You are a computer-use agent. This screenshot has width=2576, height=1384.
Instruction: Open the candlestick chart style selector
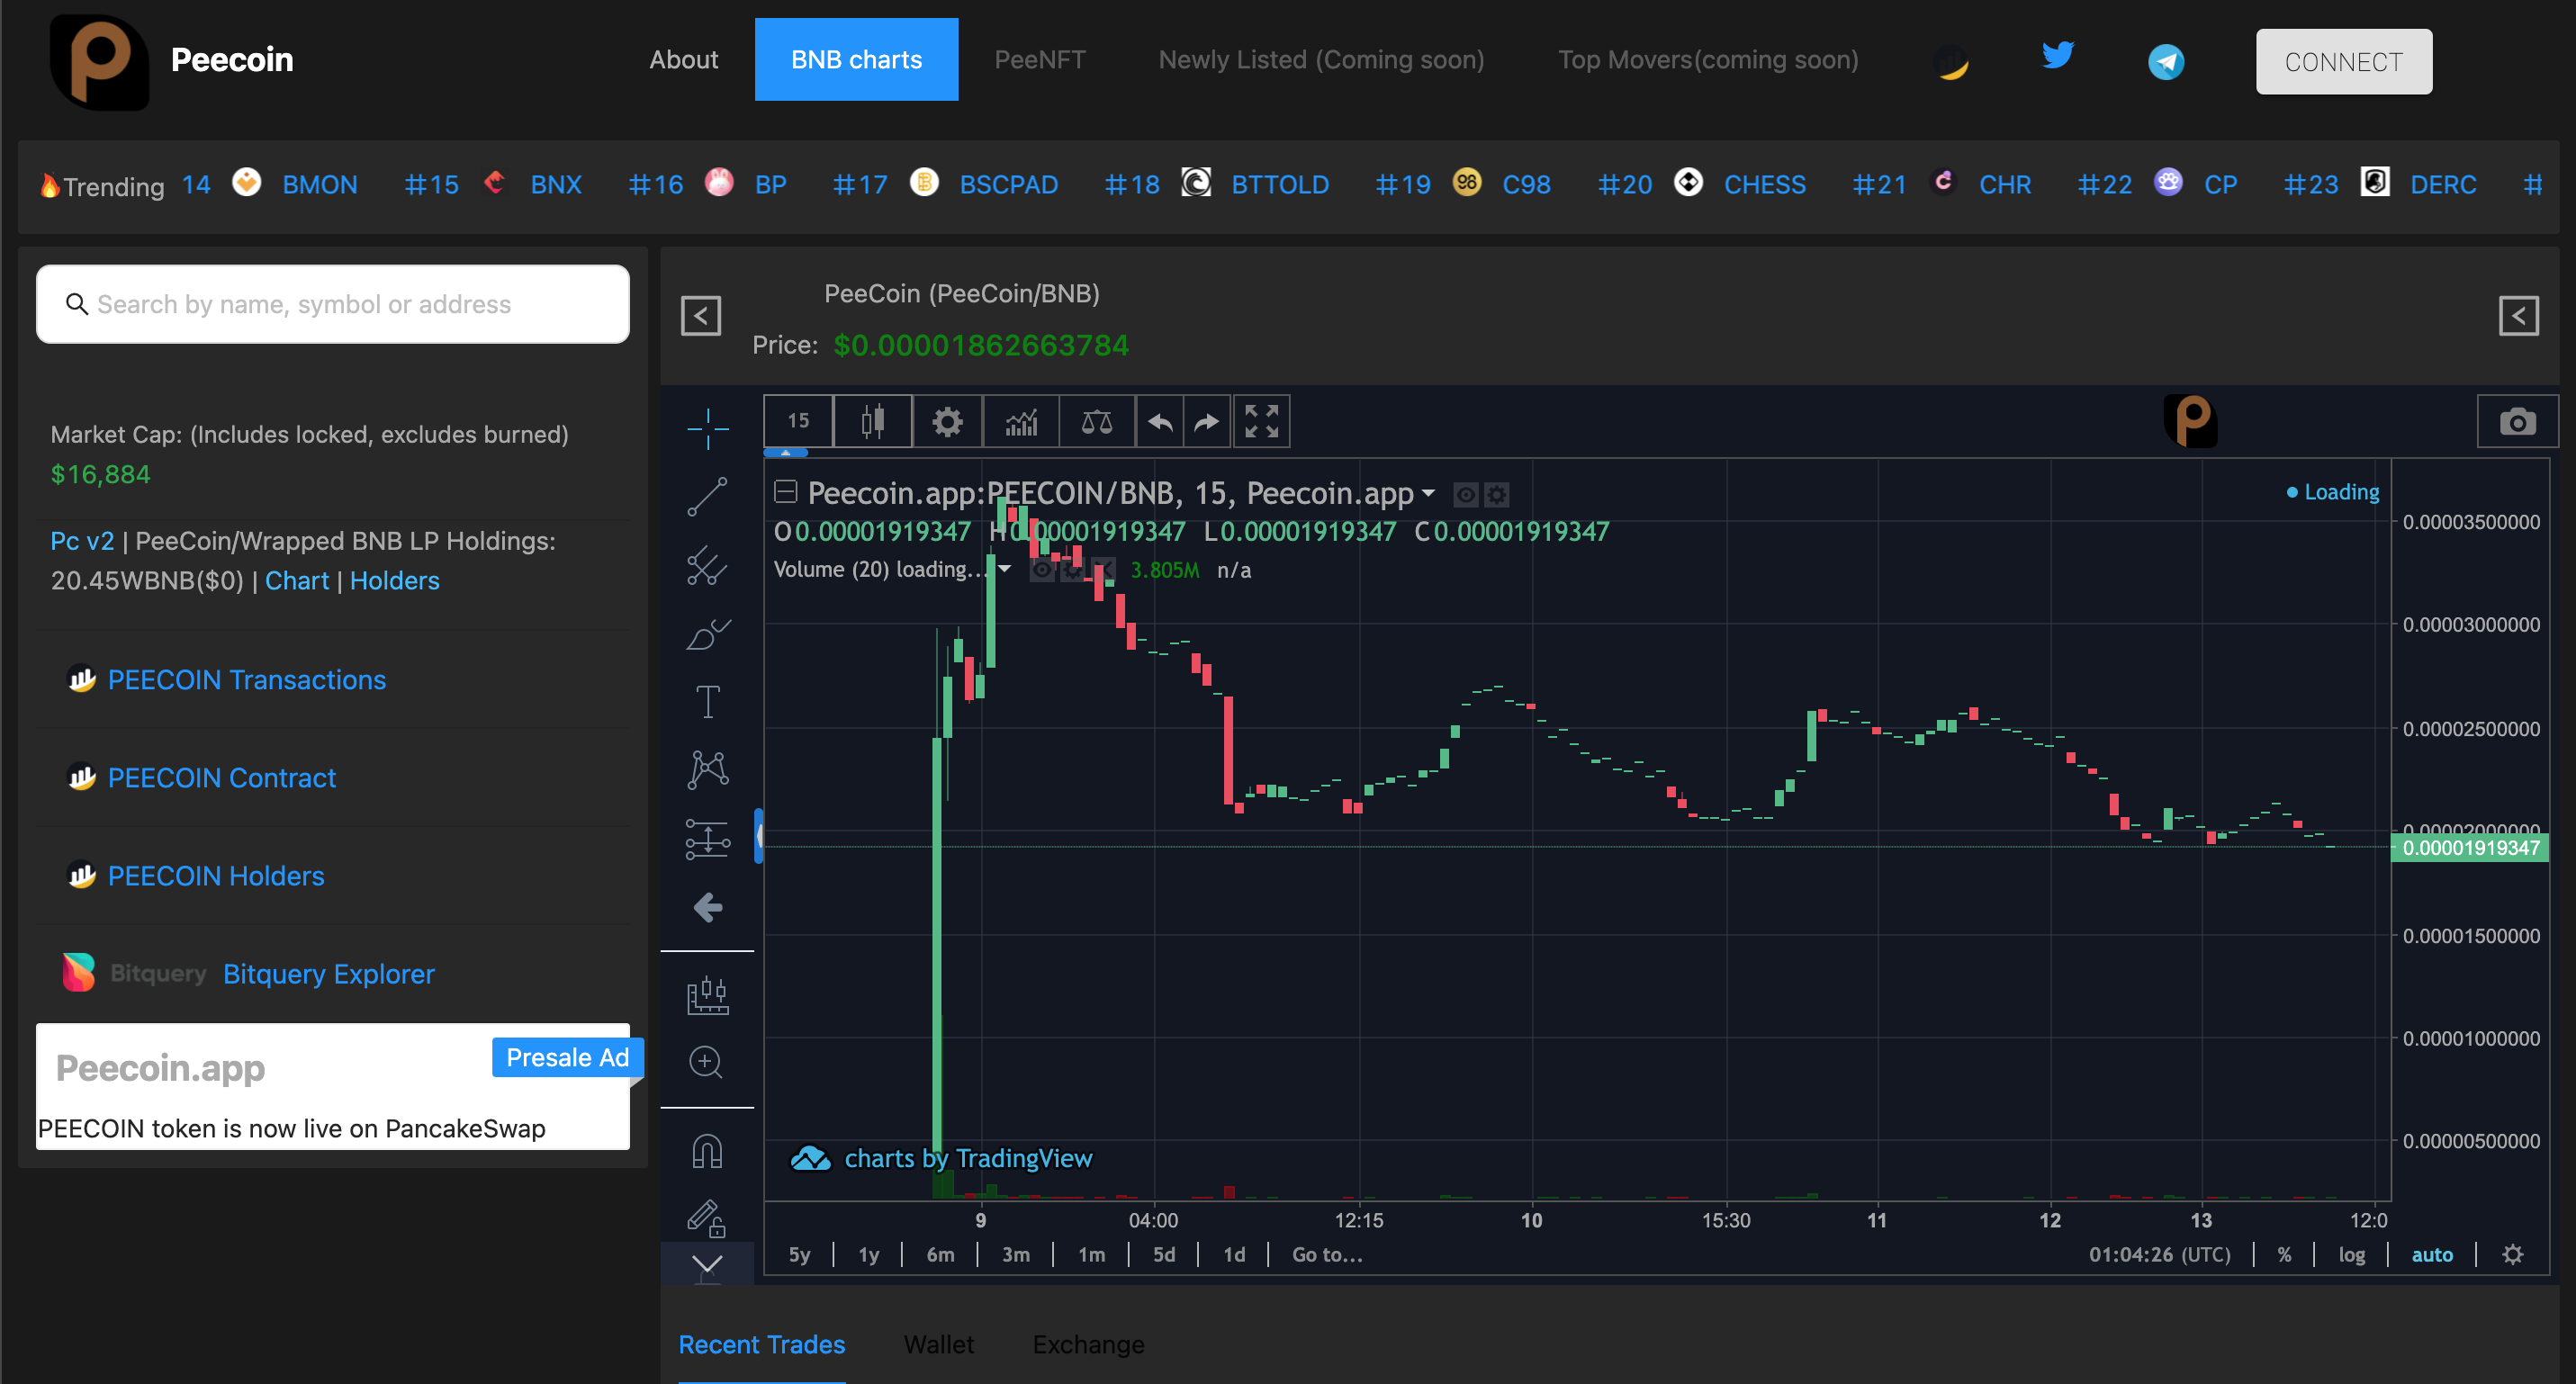click(x=873, y=421)
